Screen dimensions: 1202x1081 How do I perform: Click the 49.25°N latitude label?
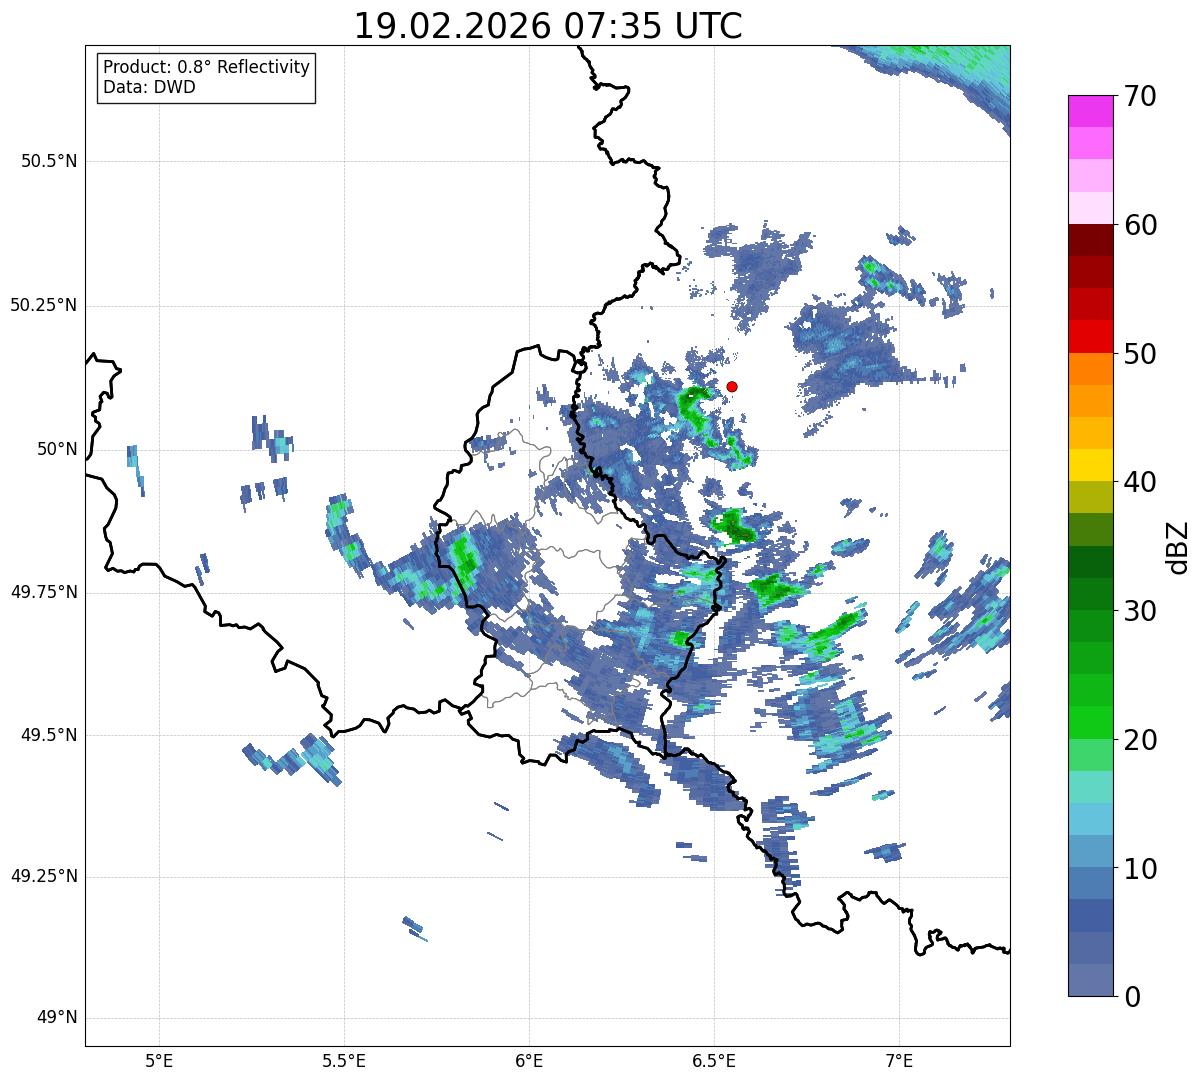(43, 877)
